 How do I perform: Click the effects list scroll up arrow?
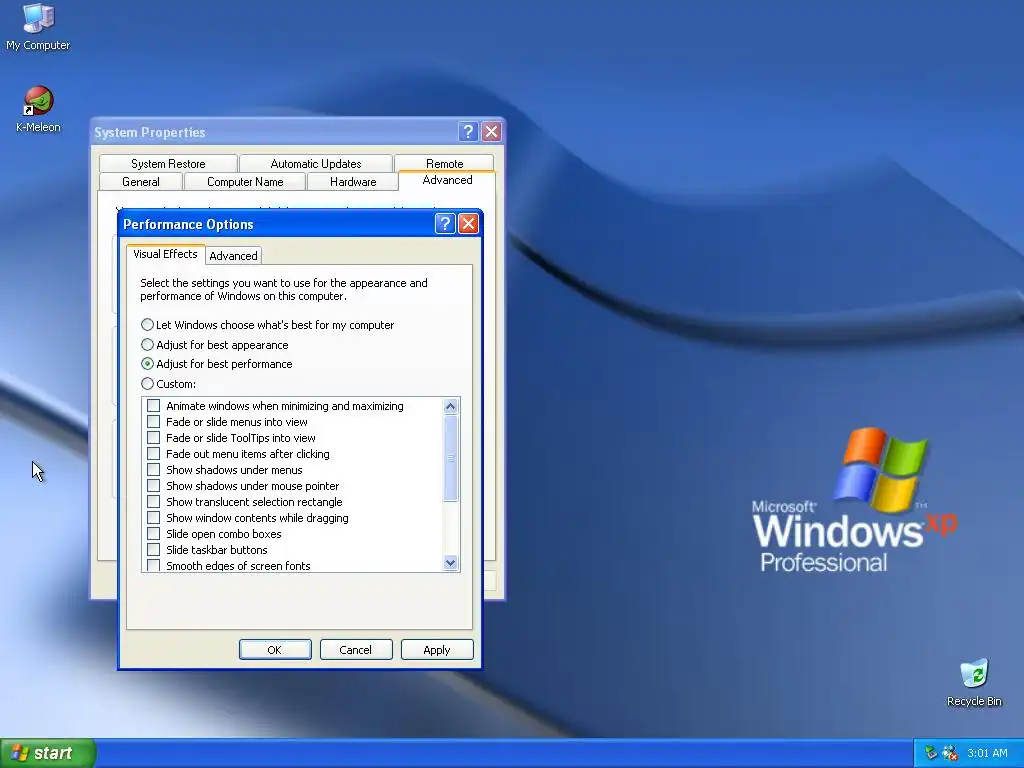pyautogui.click(x=450, y=406)
